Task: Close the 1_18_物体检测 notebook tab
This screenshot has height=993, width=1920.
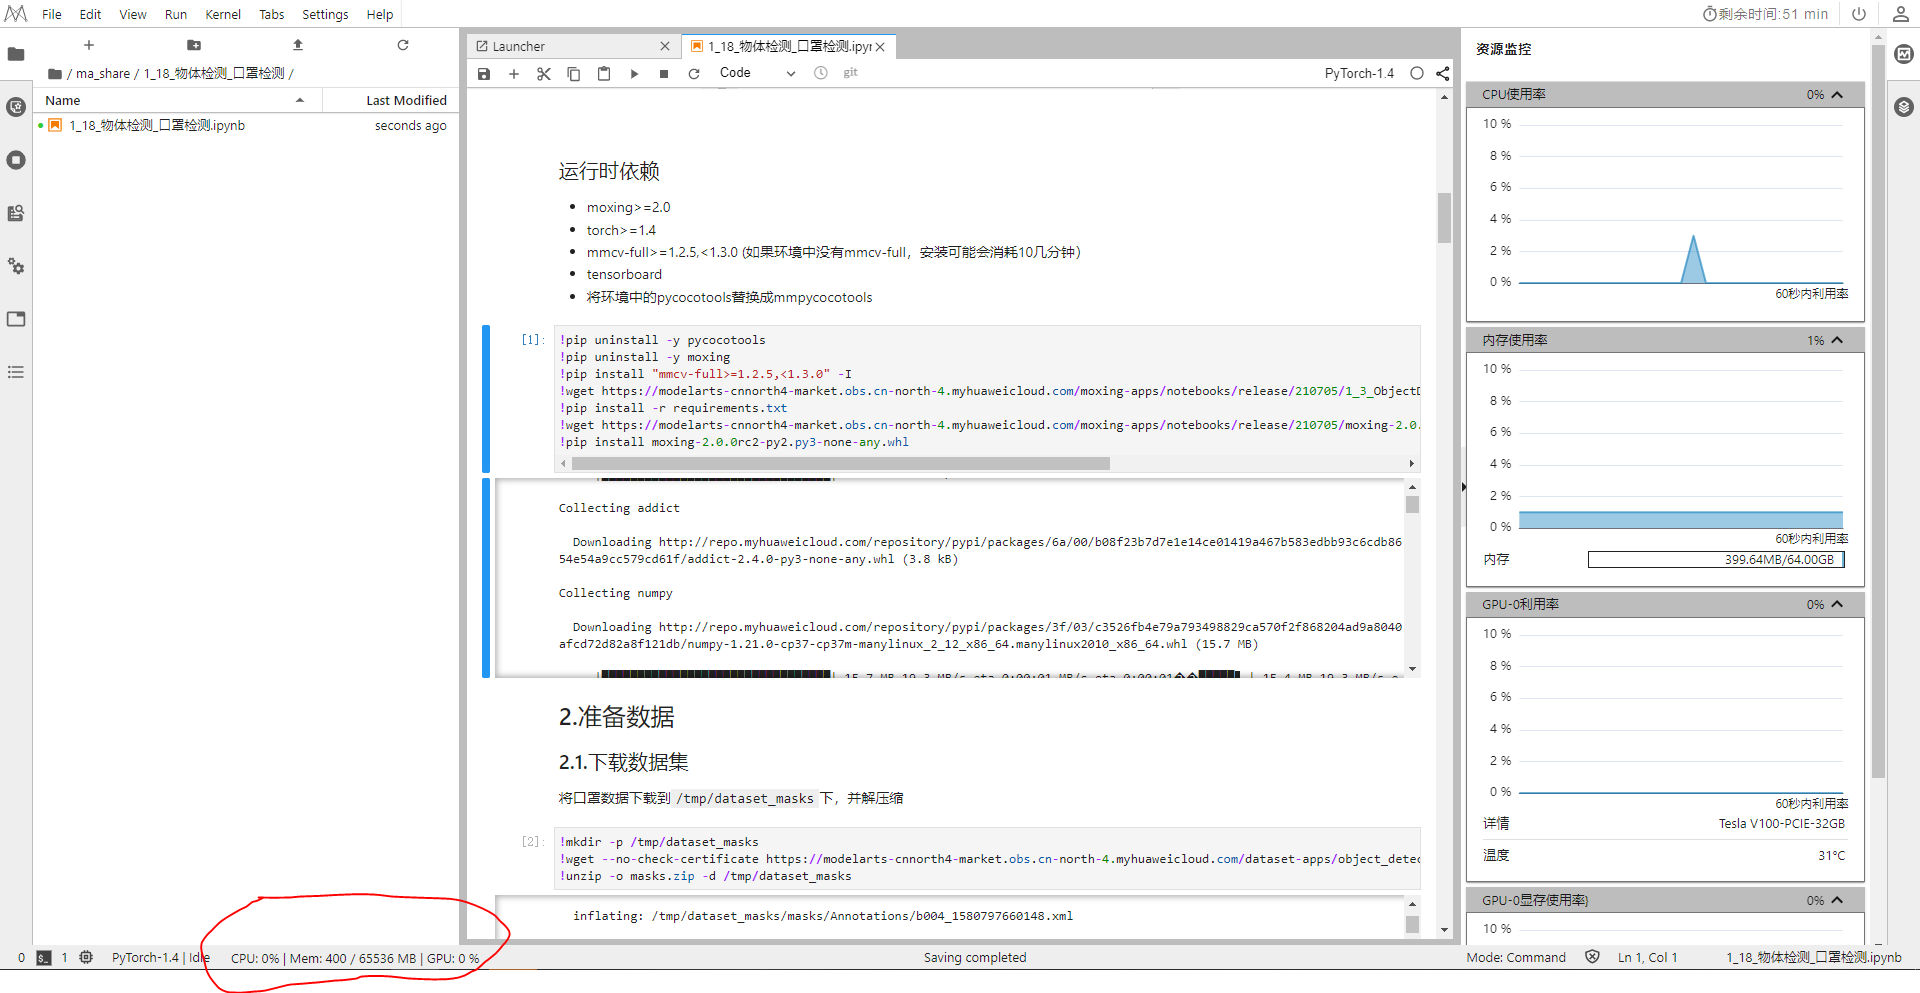Action: point(880,47)
